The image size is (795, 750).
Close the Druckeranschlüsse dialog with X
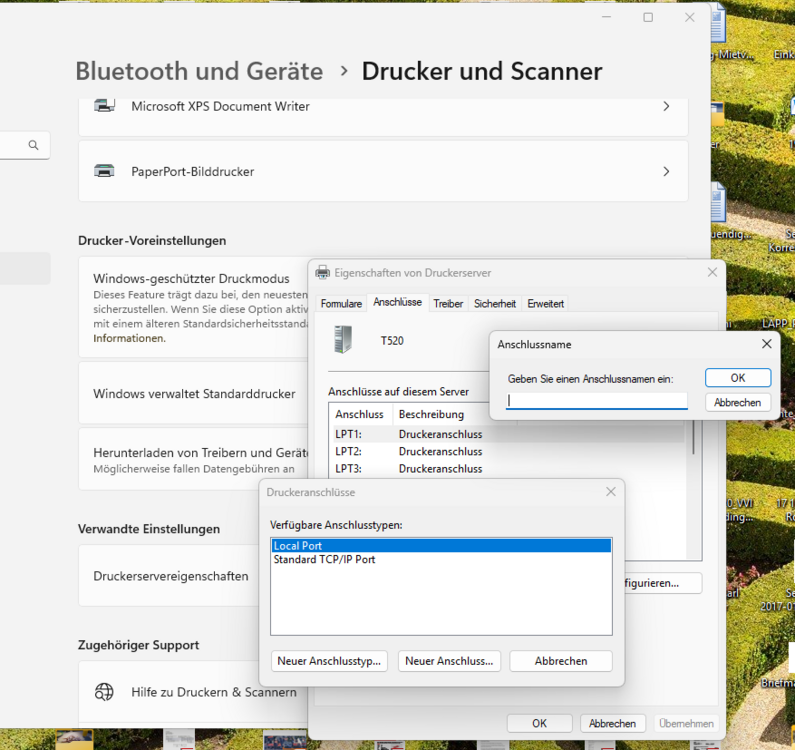point(610,492)
